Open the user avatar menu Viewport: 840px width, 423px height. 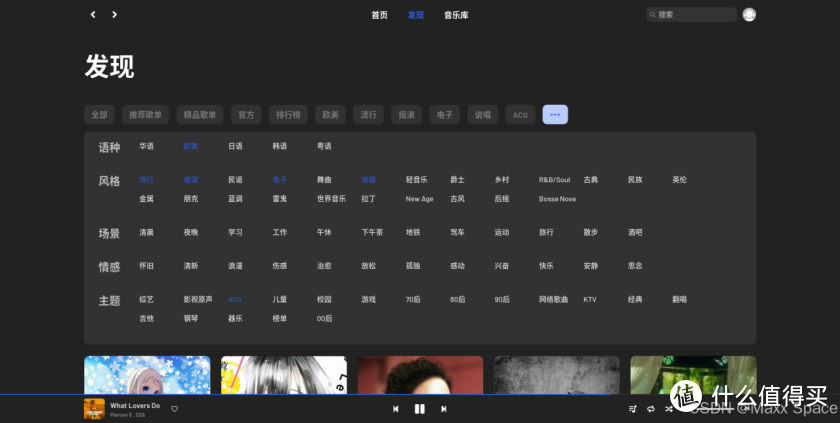[749, 14]
